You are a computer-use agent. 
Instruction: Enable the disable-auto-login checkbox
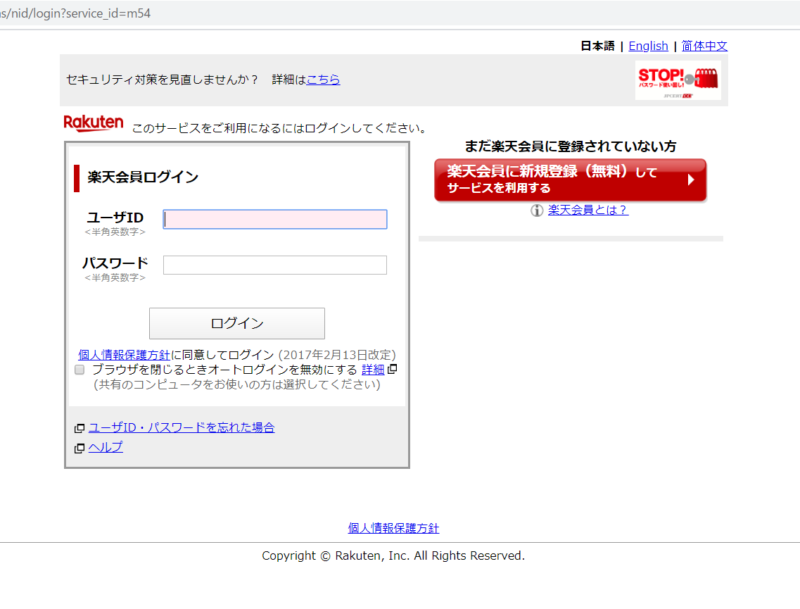coord(80,370)
